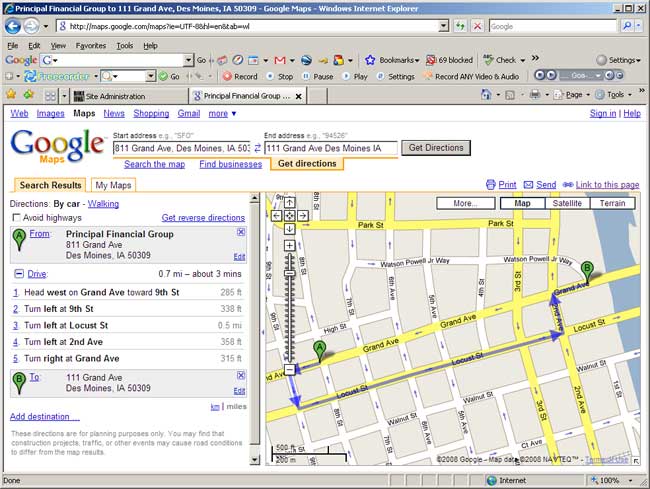This screenshot has width=650, height=489.
Task: Click the browser Forward arrow button
Action: click(31, 26)
